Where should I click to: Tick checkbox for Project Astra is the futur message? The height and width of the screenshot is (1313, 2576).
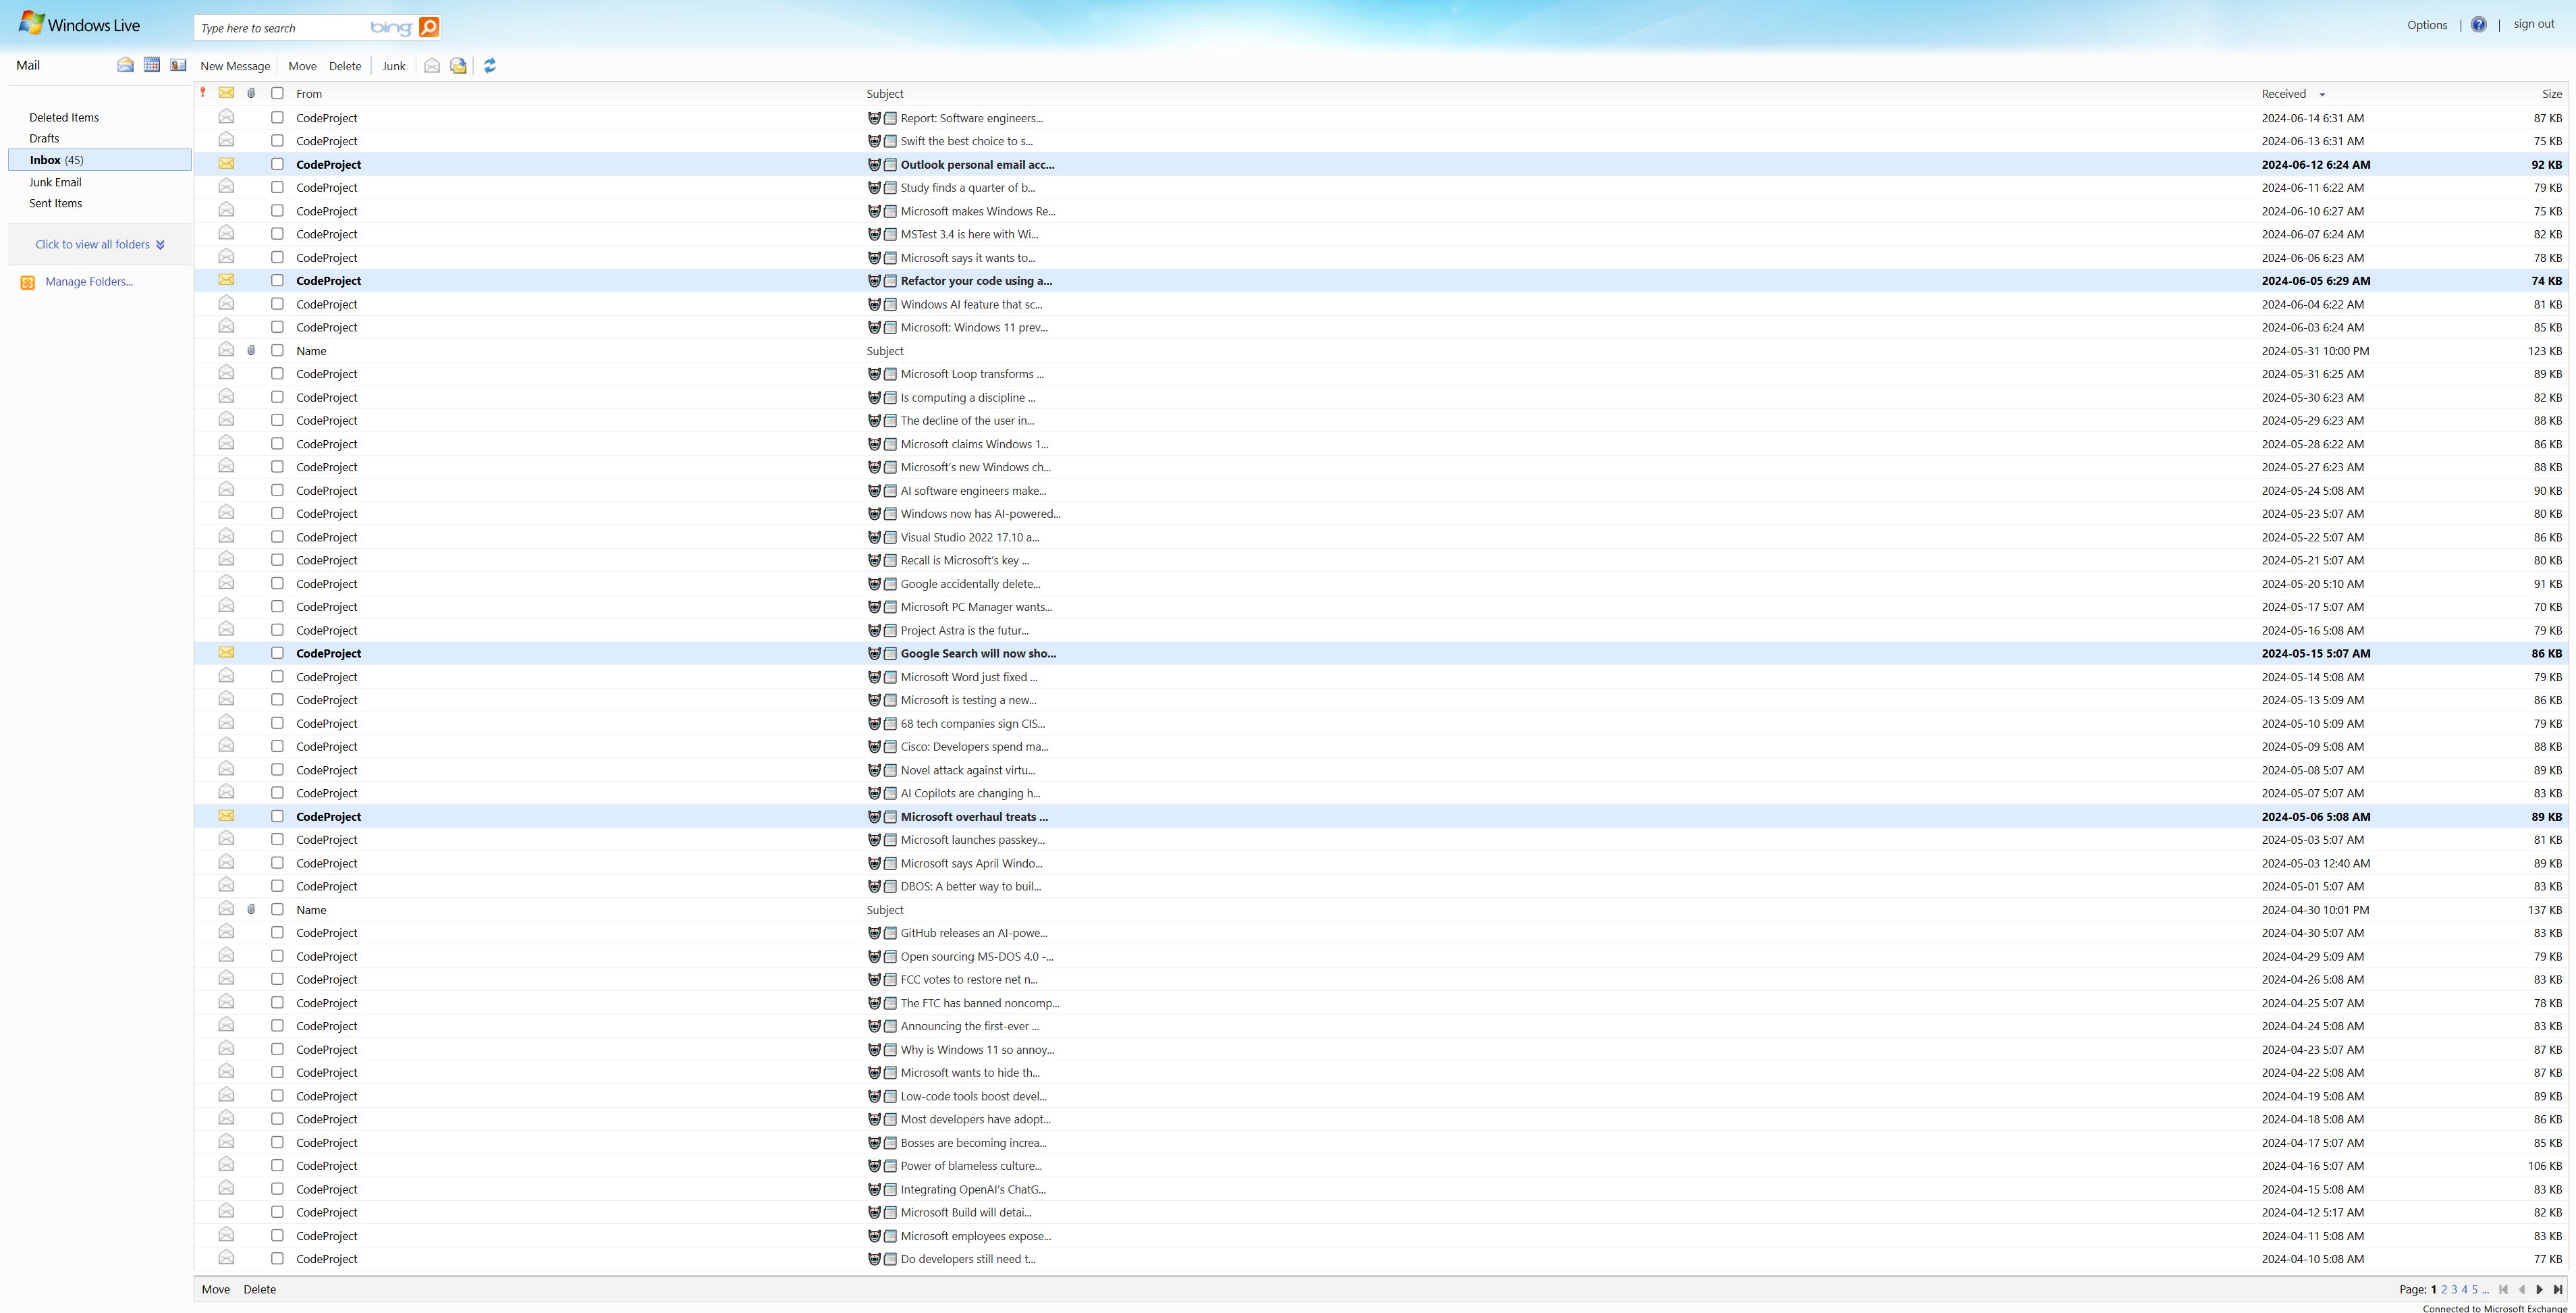tap(277, 629)
